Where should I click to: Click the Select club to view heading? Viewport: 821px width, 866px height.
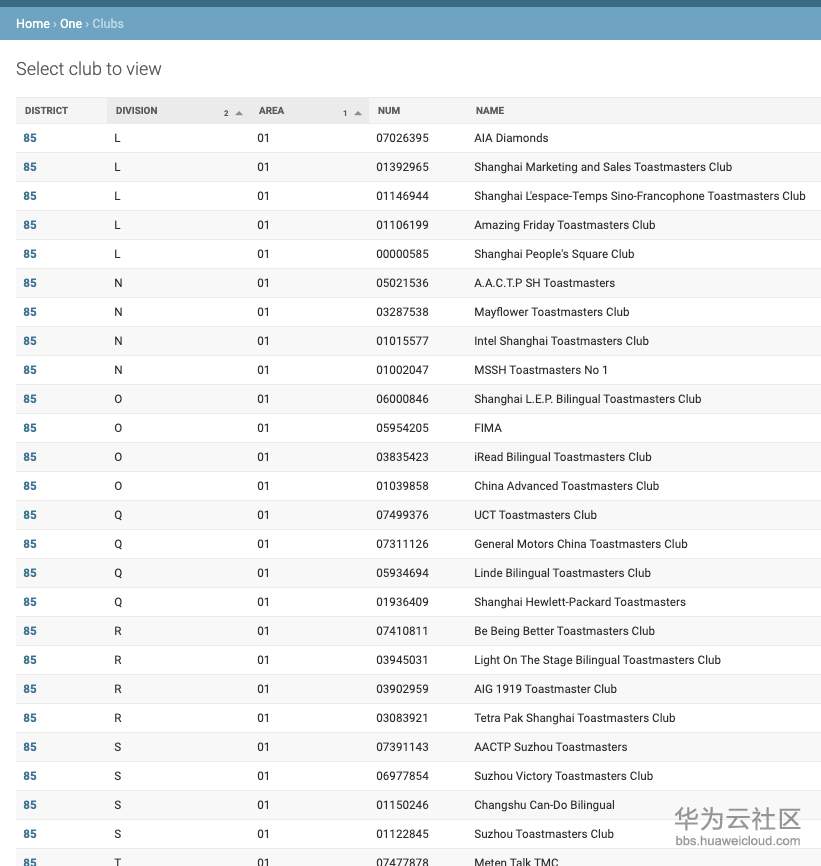(89, 69)
